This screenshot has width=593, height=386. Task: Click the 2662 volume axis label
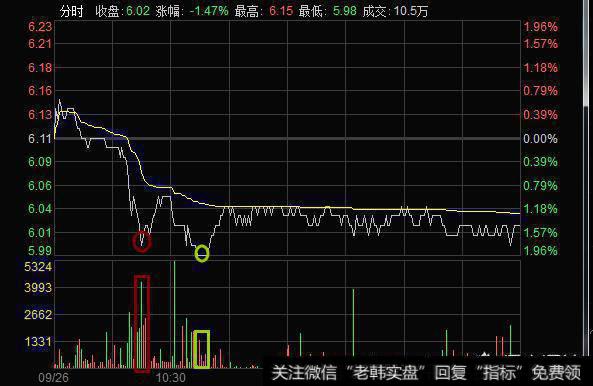pos(38,315)
